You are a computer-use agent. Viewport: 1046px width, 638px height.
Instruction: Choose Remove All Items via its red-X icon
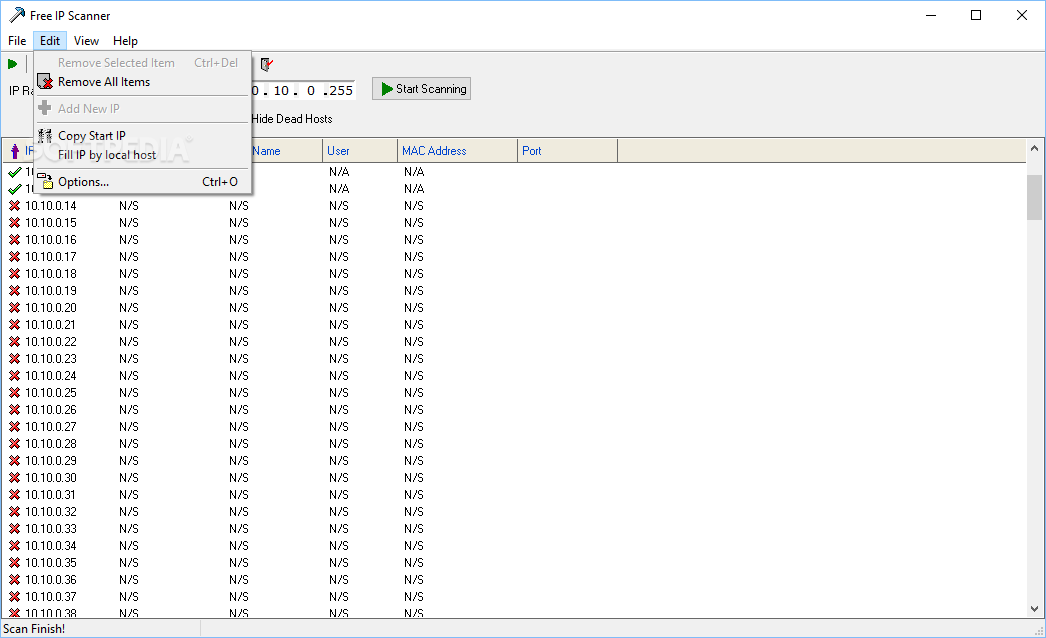(45, 82)
